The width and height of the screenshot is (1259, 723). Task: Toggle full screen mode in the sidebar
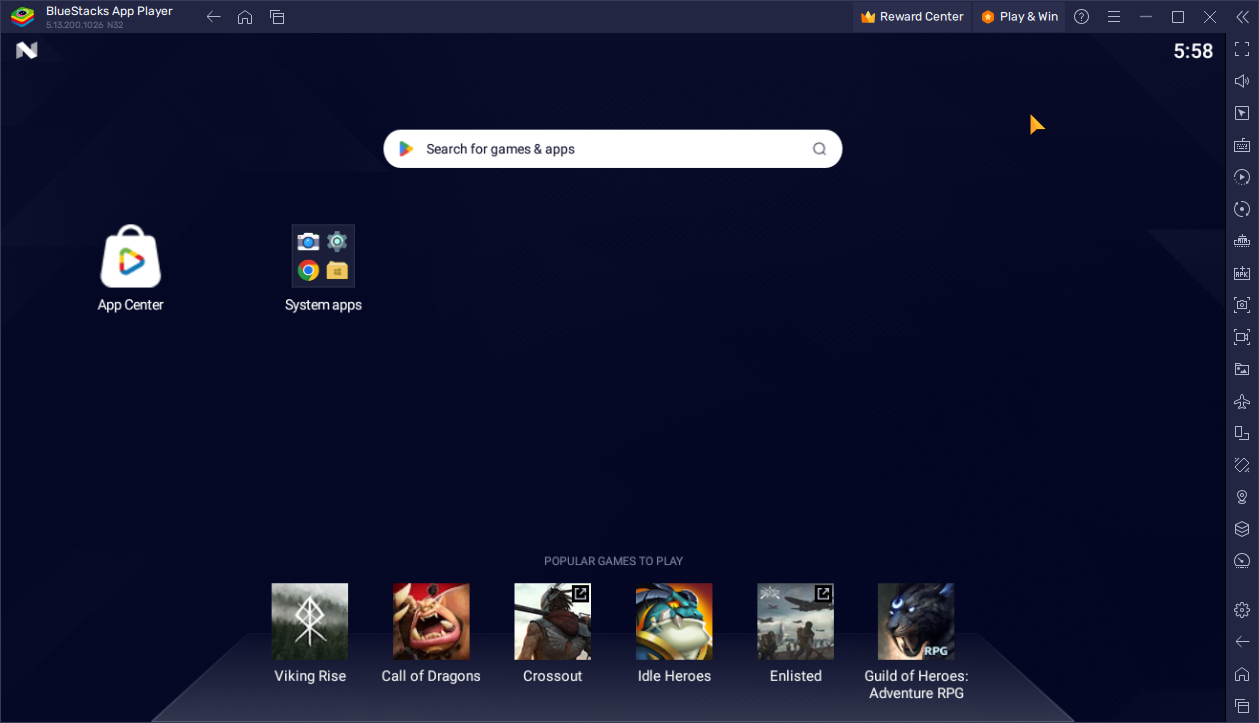pos(1242,49)
